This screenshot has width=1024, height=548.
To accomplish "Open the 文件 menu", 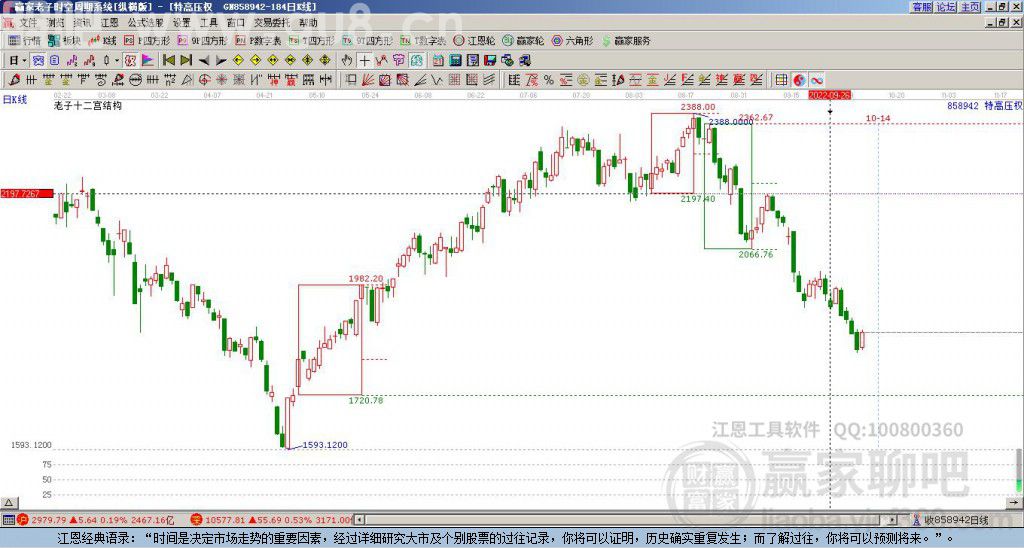I will tap(28, 23).
